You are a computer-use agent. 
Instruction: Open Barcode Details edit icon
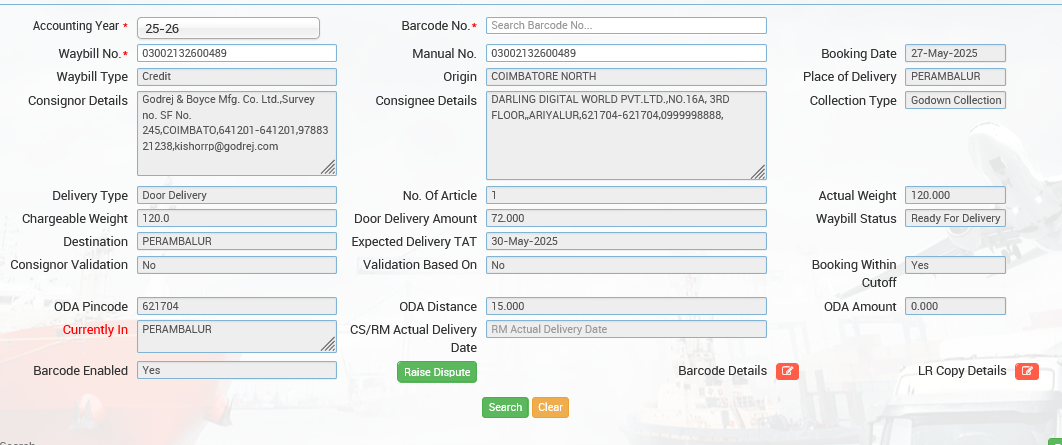787,371
